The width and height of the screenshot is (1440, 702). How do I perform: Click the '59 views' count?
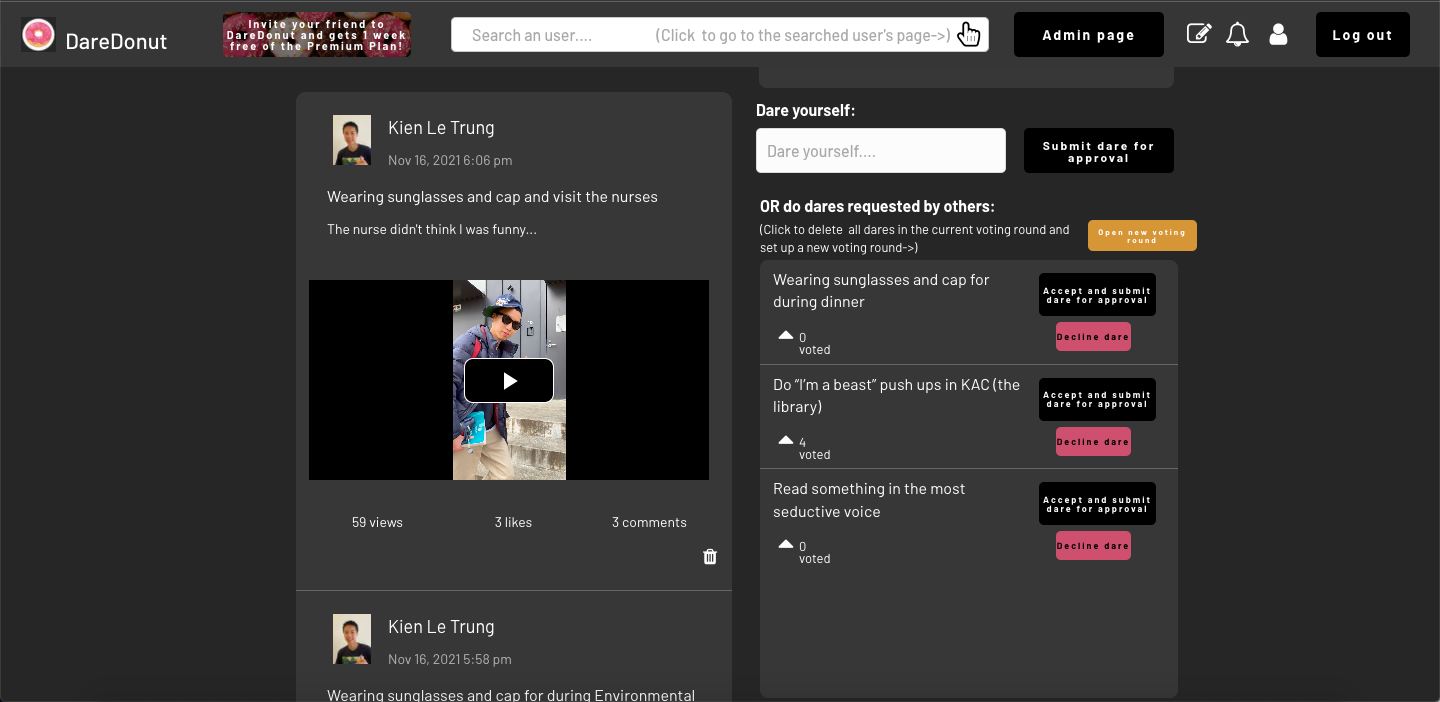[377, 522]
